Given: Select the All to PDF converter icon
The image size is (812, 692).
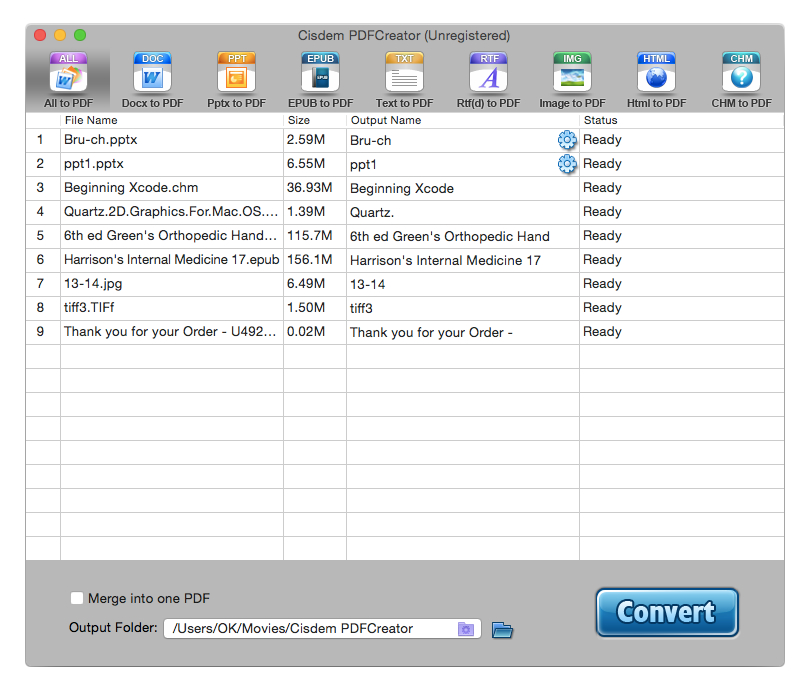Looking at the screenshot, I should [x=68, y=79].
